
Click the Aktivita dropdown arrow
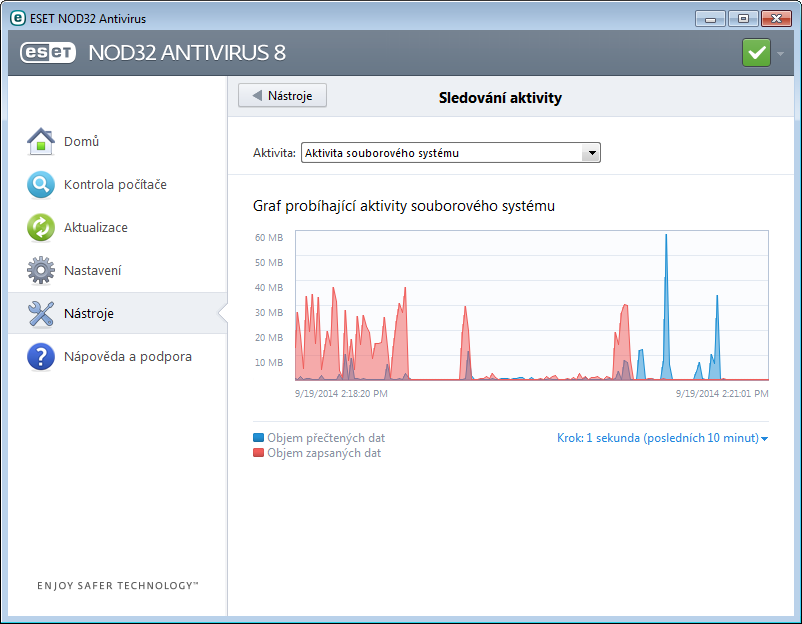pyautogui.click(x=591, y=153)
